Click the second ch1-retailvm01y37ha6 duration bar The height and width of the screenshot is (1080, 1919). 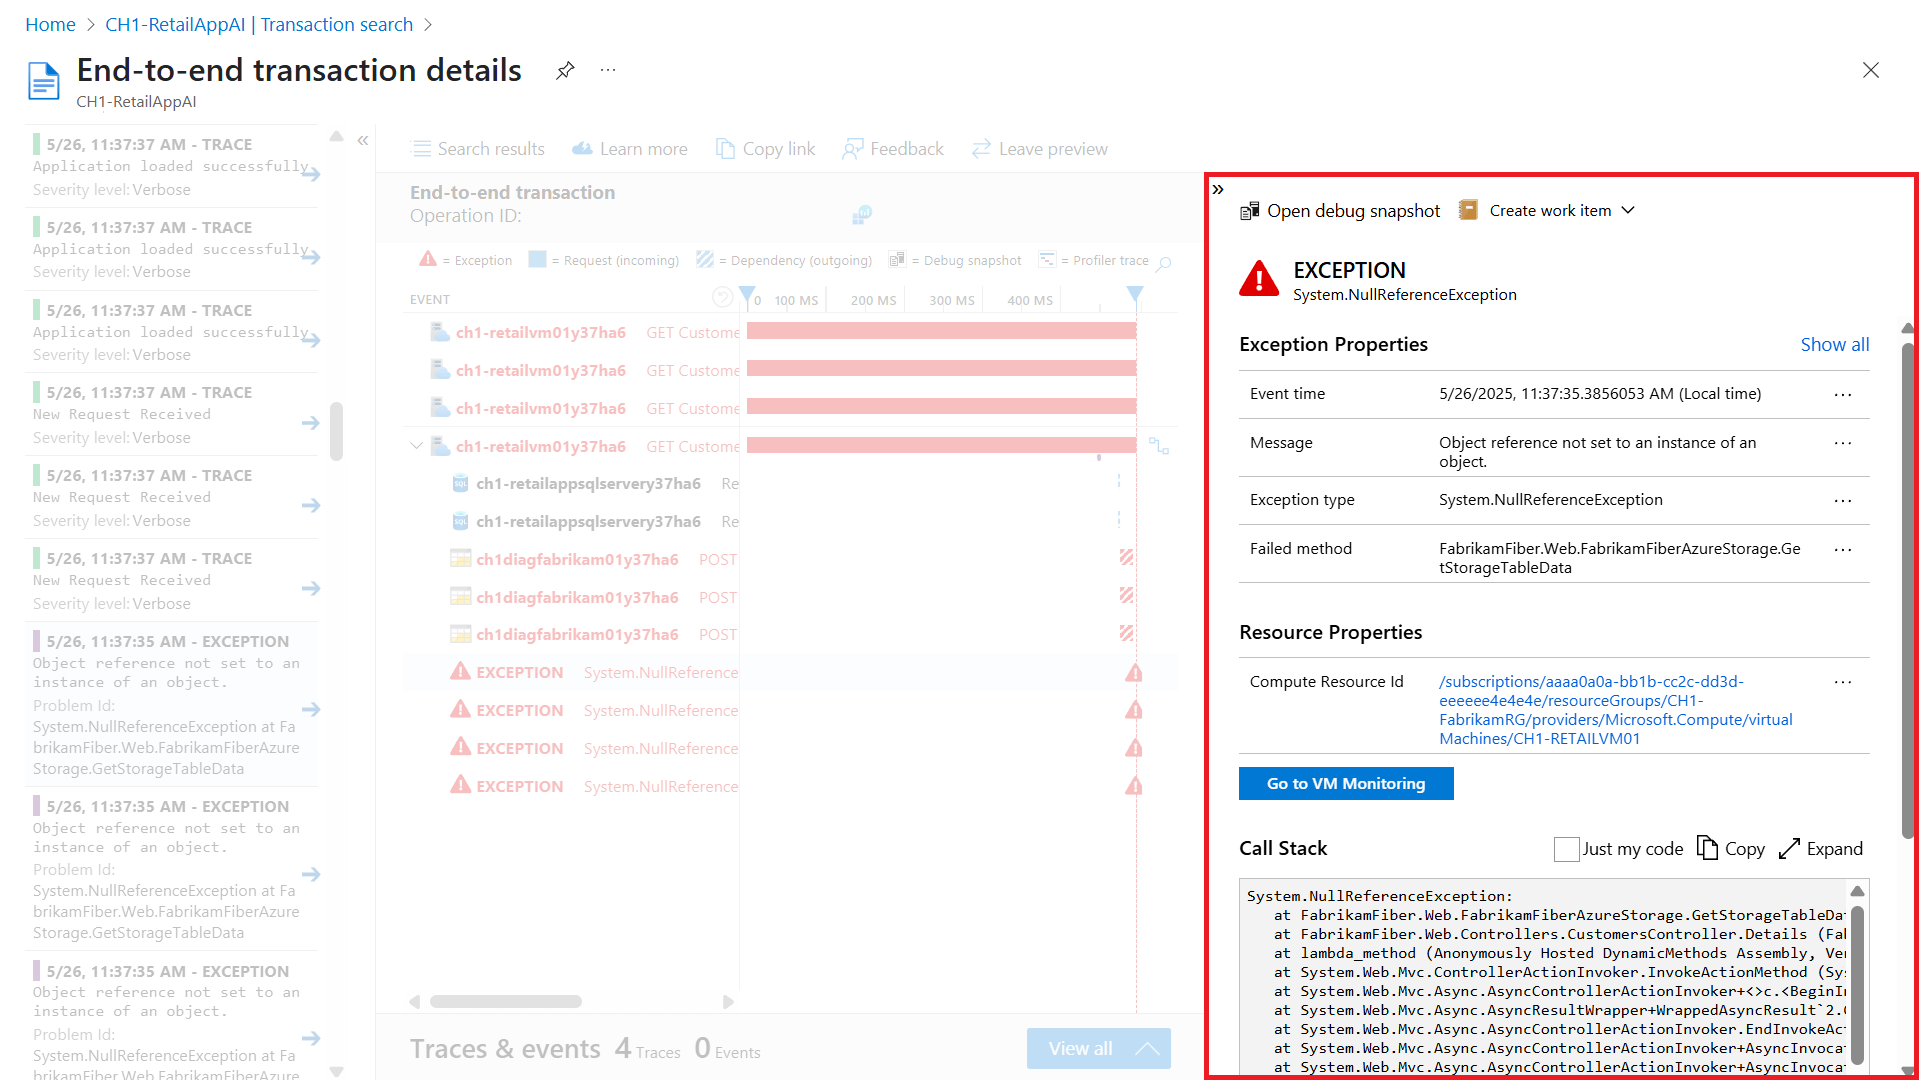pyautogui.click(x=941, y=369)
